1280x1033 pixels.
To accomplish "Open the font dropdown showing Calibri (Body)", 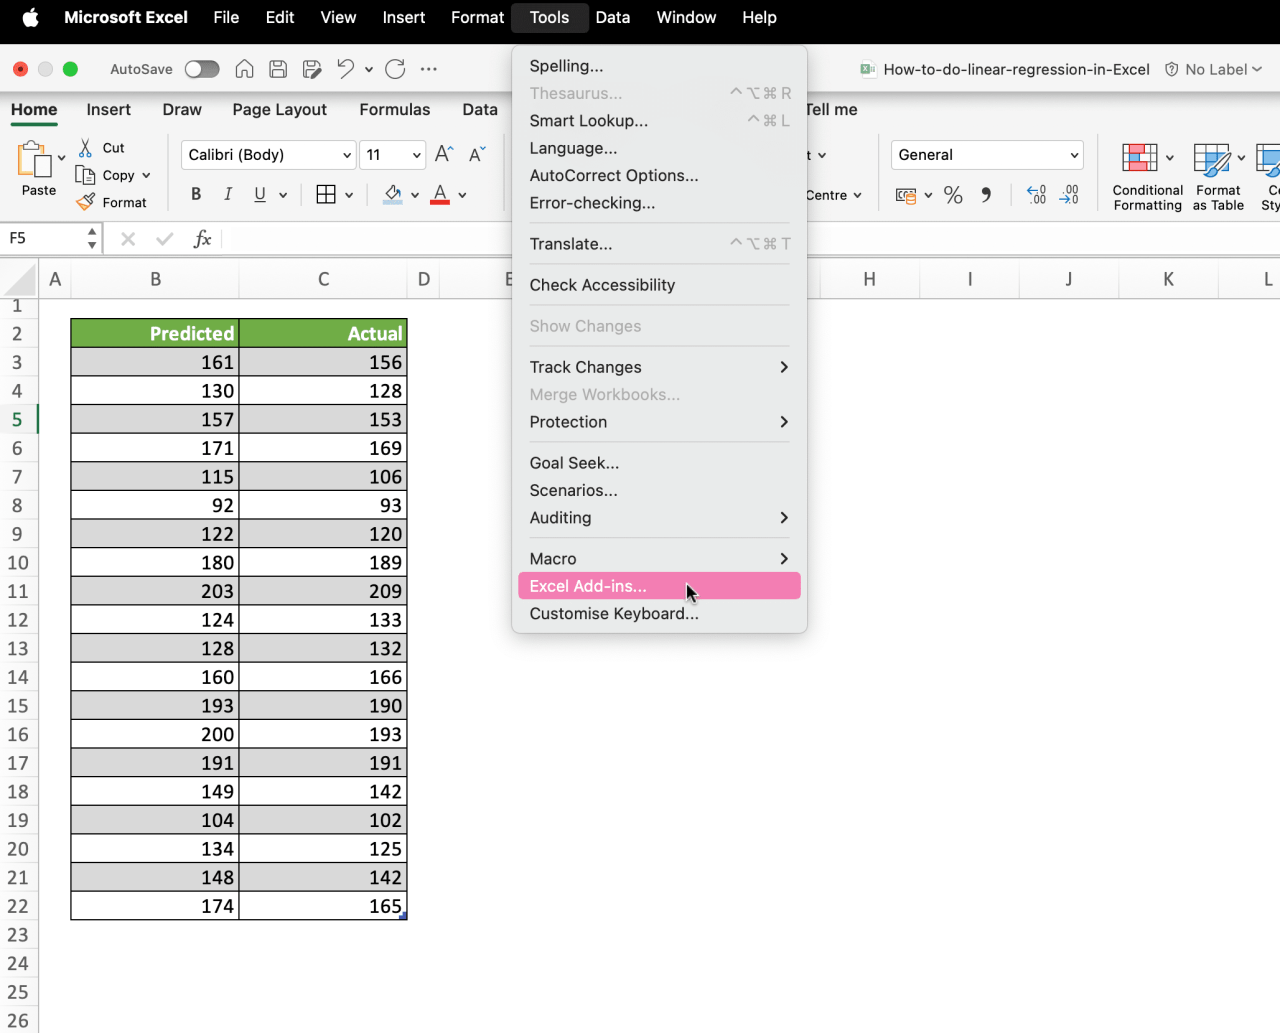I will pyautogui.click(x=267, y=155).
